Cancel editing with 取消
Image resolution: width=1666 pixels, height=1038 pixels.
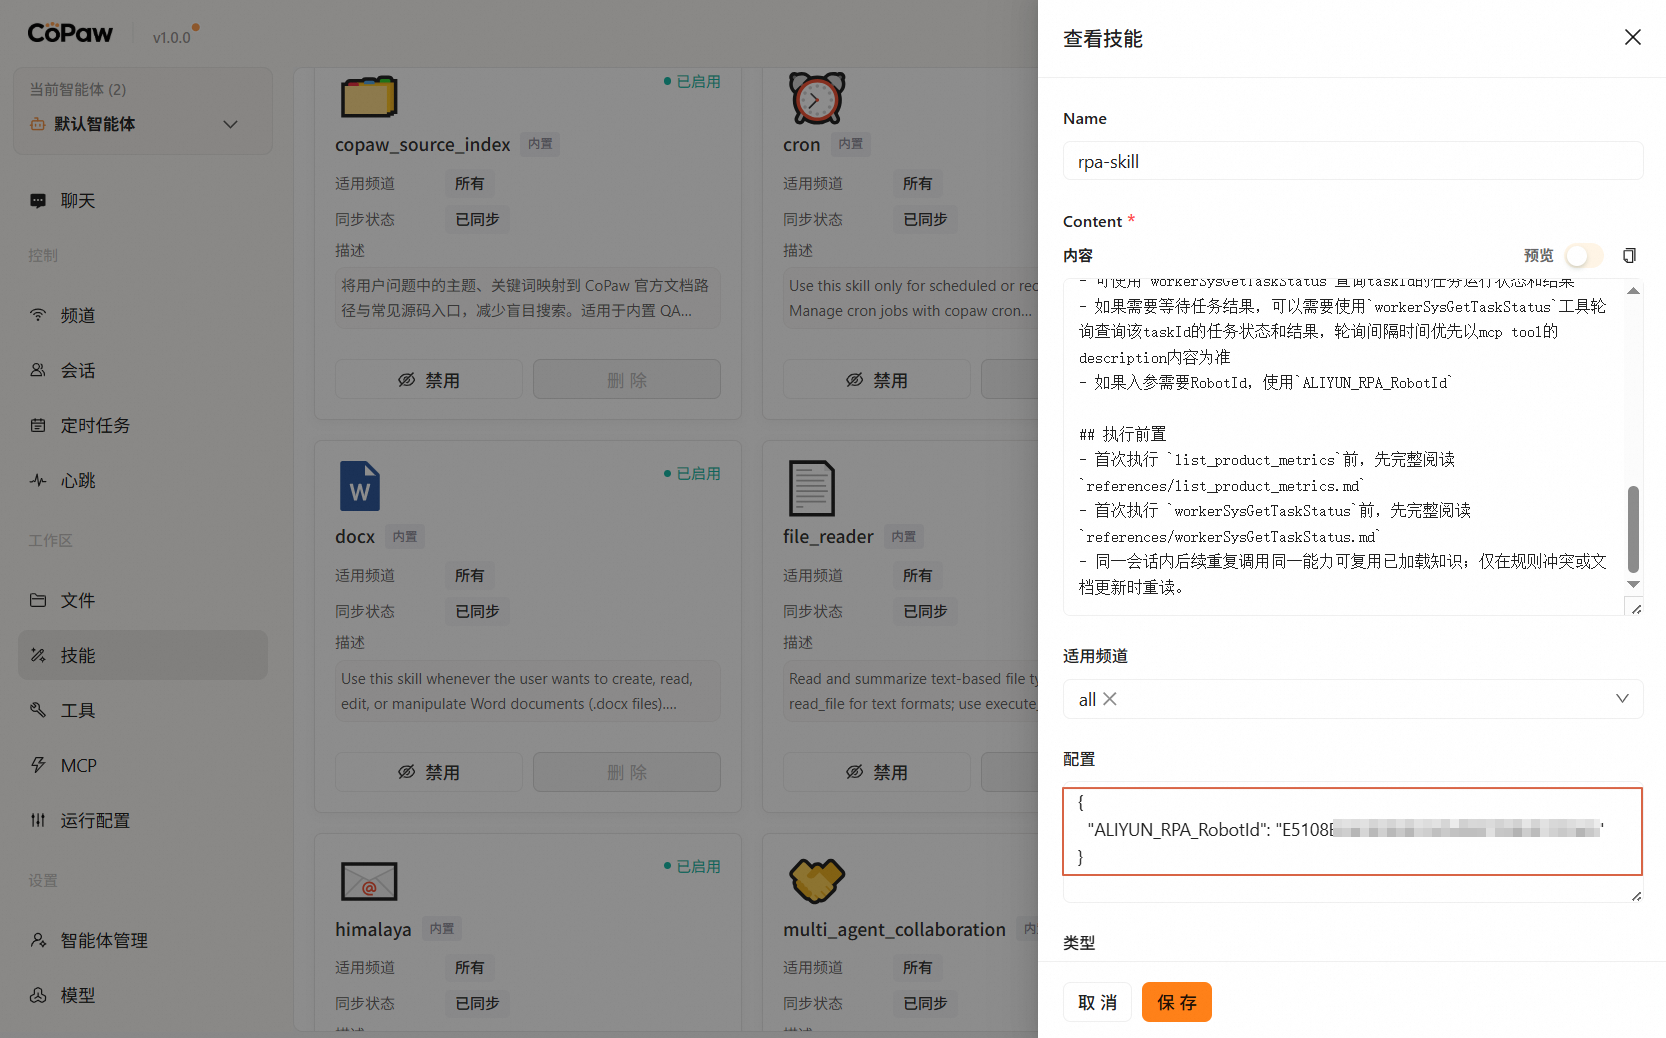pyautogui.click(x=1097, y=1002)
